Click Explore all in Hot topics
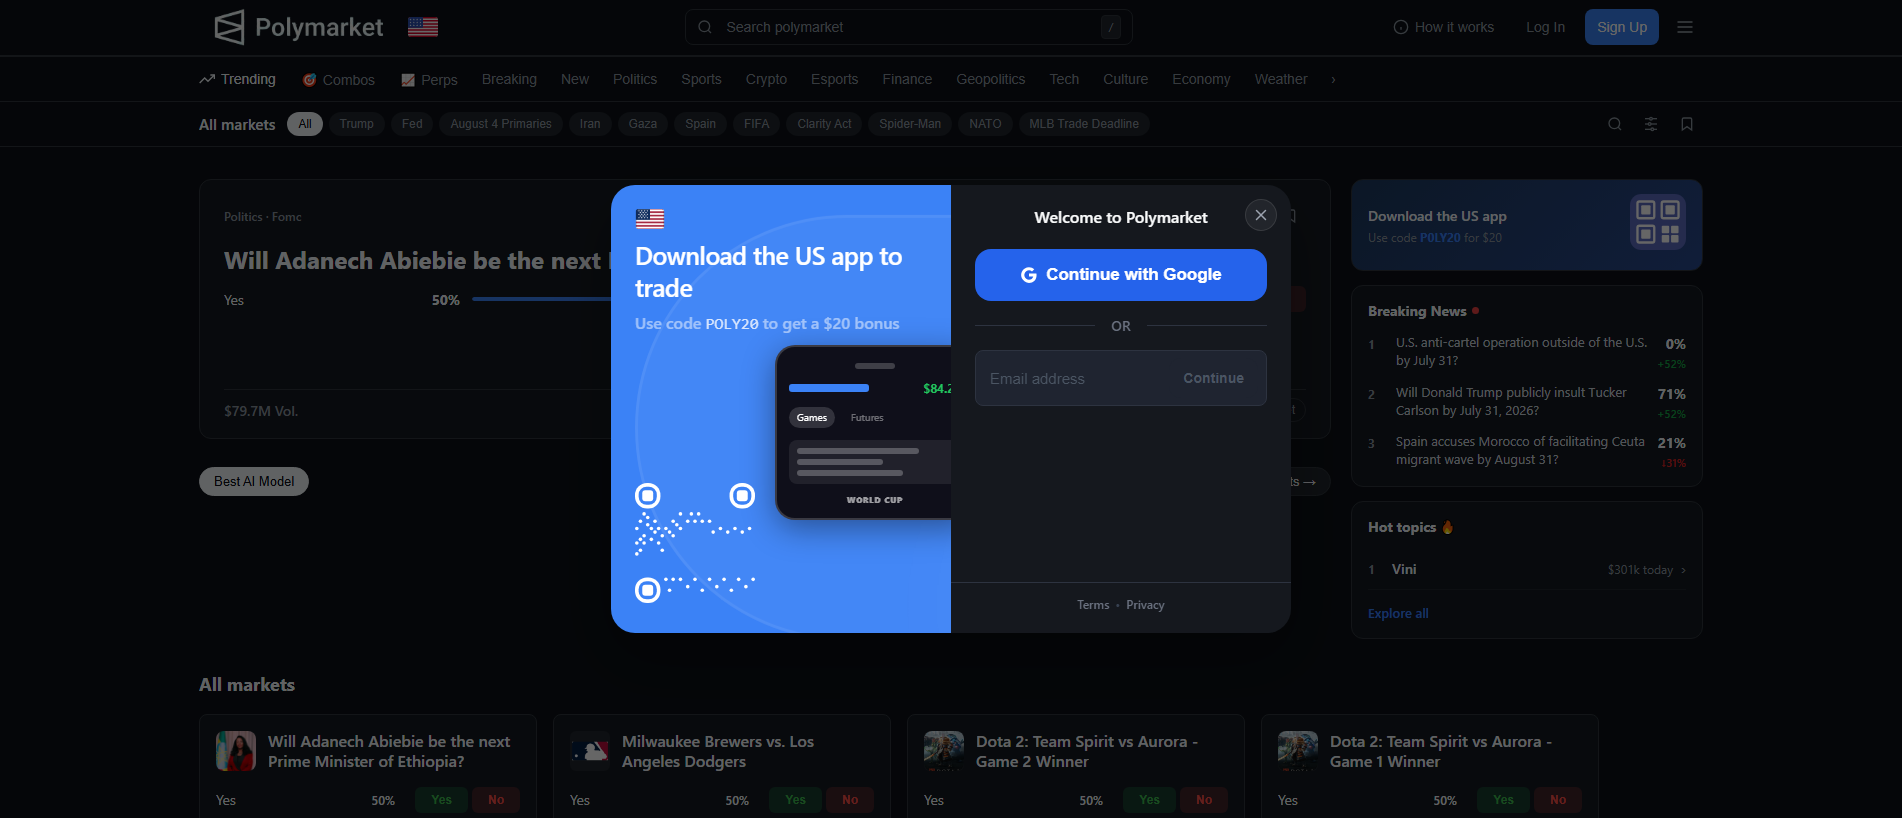The height and width of the screenshot is (818, 1902). click(1398, 613)
